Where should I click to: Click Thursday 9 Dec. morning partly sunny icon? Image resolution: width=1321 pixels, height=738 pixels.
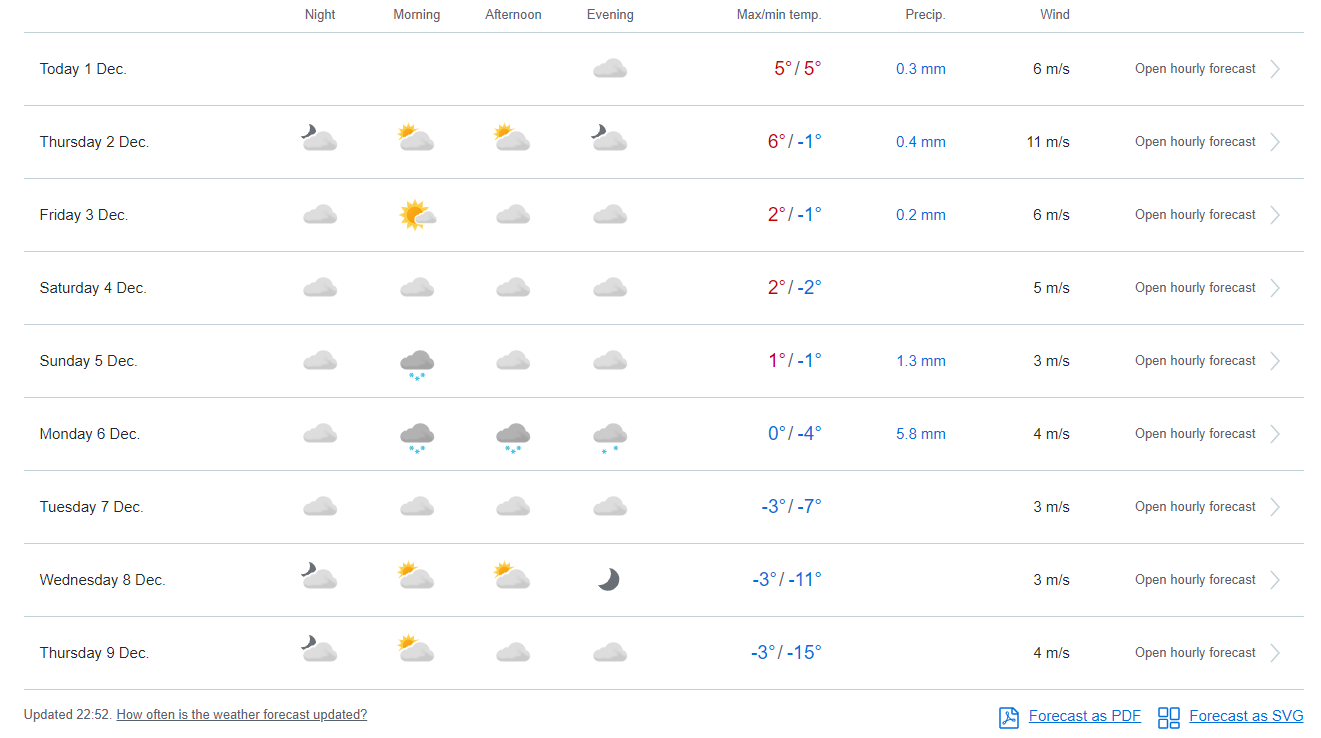416,650
